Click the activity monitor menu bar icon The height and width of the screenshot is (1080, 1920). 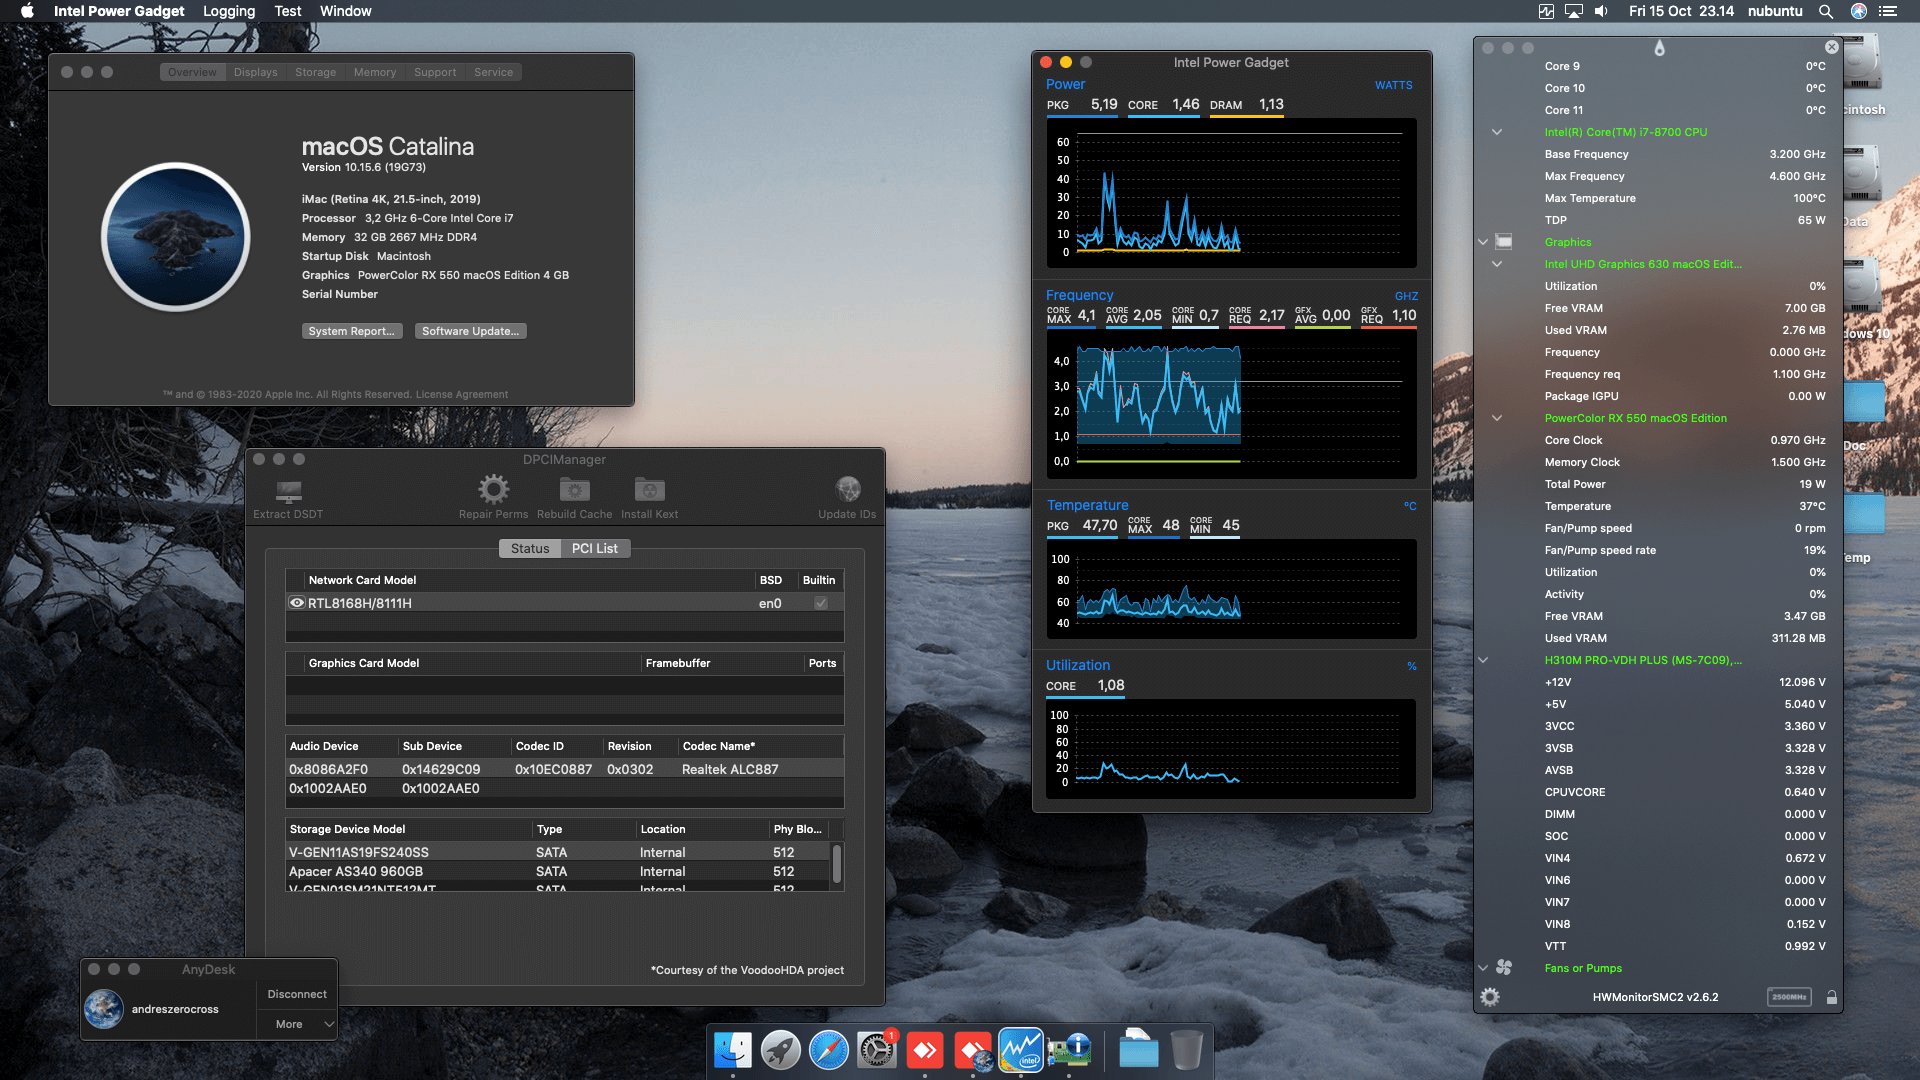pos(1546,11)
